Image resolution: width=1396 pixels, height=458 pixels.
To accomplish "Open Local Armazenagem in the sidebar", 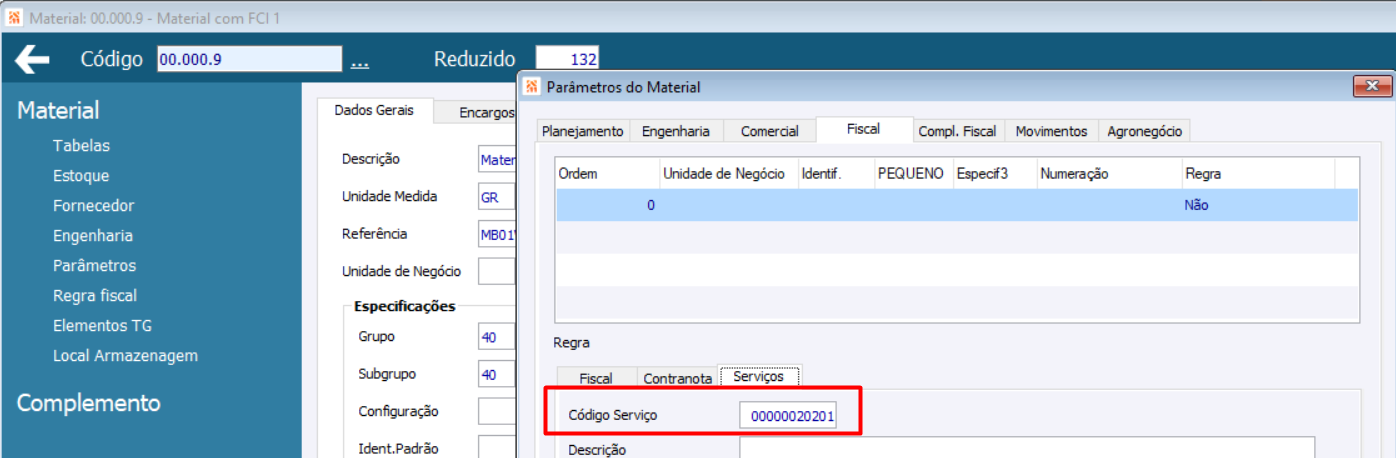I will coord(125,356).
